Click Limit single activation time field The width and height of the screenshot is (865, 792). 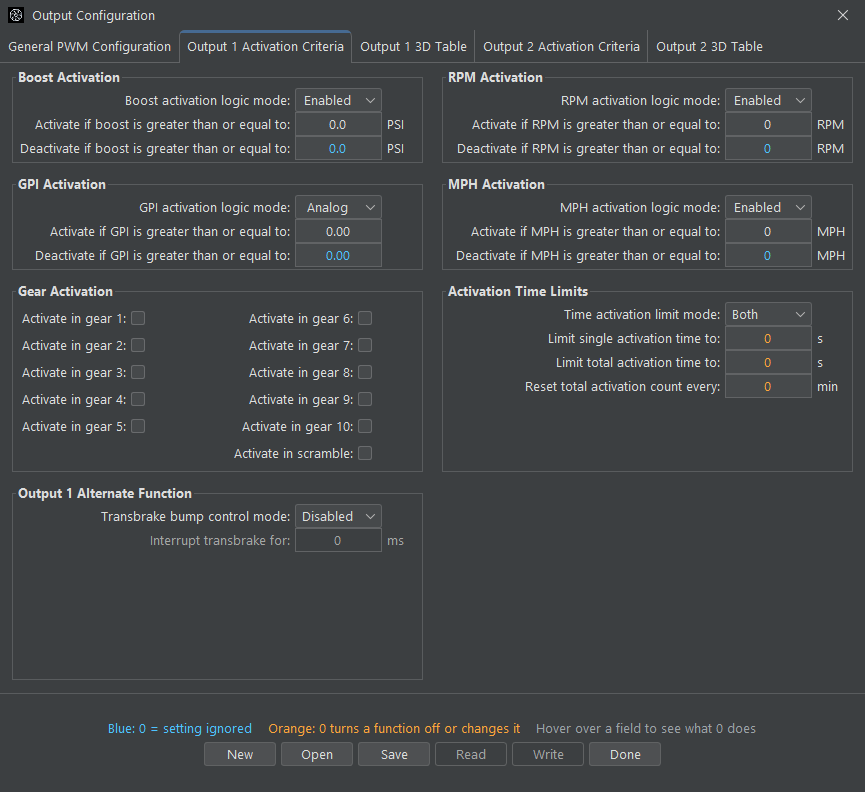coord(768,339)
